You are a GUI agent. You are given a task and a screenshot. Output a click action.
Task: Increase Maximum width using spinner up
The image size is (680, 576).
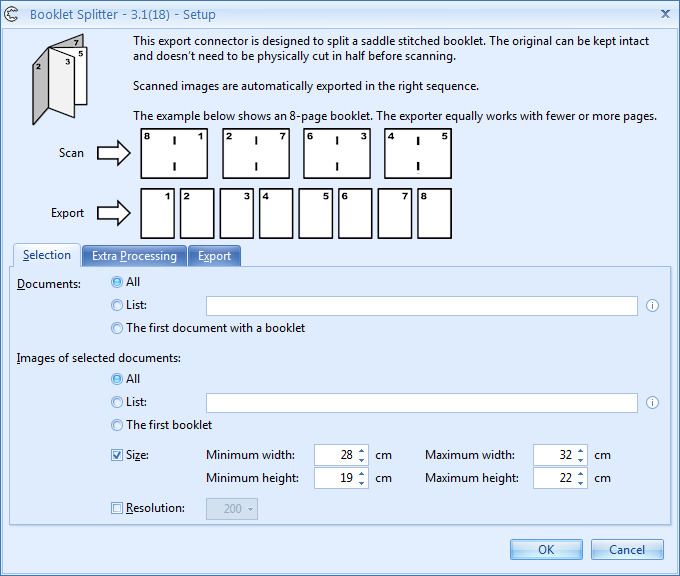[x=581, y=451]
